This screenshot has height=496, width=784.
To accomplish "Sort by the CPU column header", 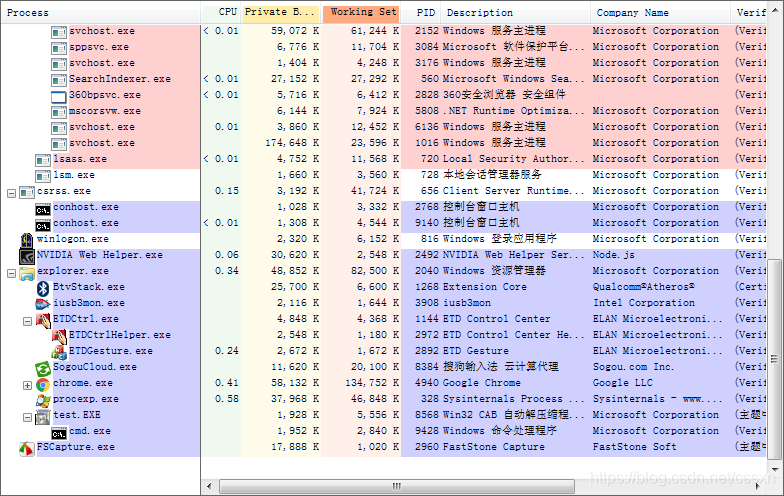I will click(222, 12).
